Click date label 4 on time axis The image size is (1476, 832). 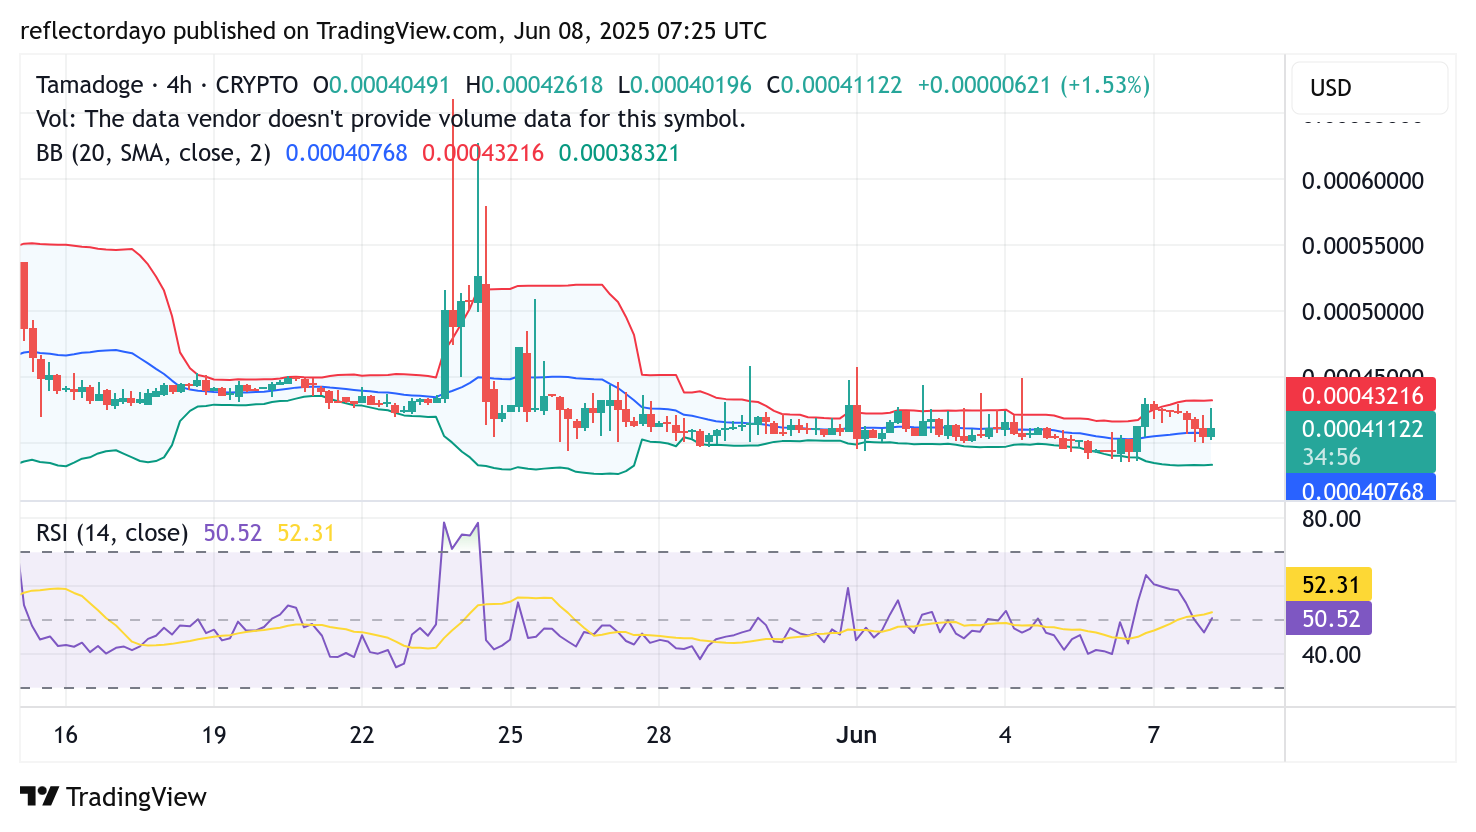click(1005, 735)
